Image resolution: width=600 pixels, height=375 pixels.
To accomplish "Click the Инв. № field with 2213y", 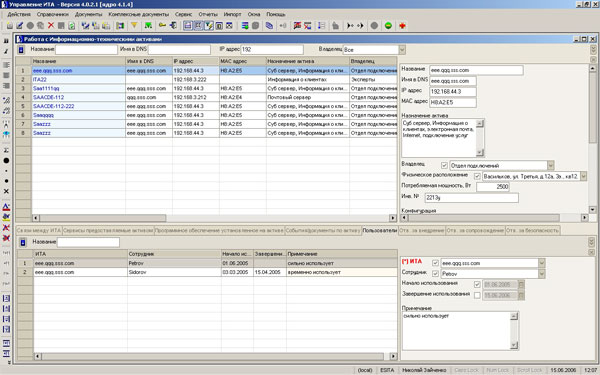I will tap(471, 198).
